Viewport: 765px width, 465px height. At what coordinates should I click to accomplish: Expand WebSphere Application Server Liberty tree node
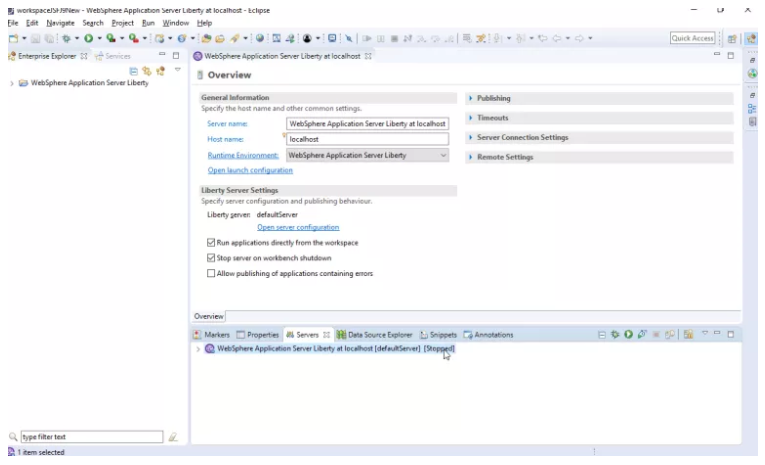pos(12,83)
